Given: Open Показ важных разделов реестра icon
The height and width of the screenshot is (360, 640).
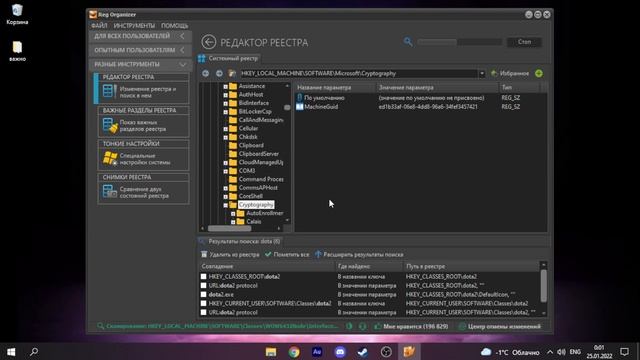Looking at the screenshot, I should click(x=110, y=125).
